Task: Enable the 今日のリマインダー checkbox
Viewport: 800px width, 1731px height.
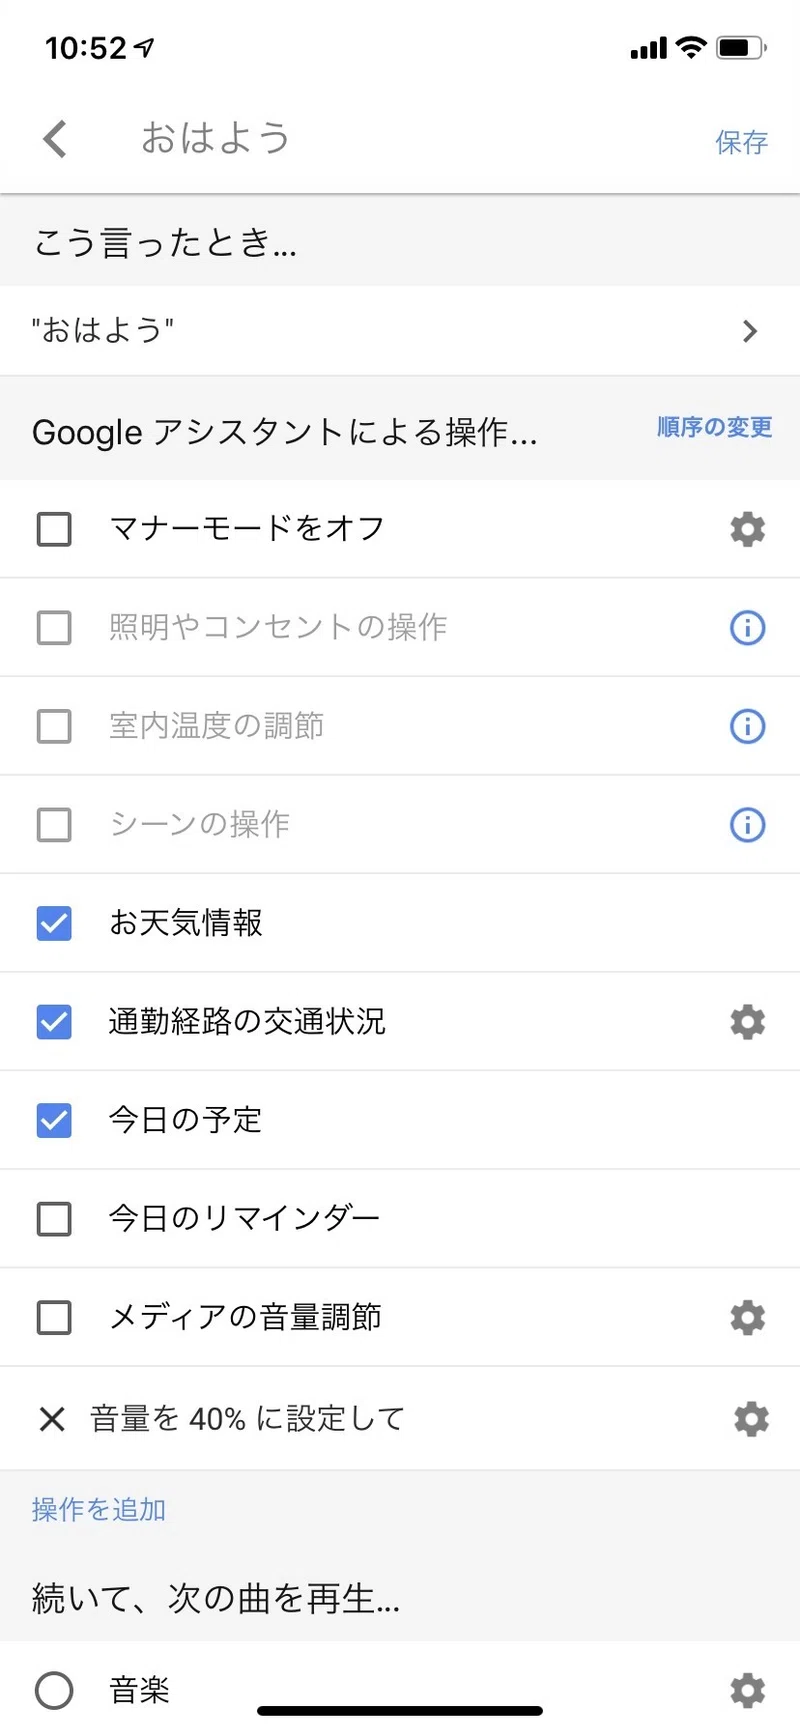Action: 54,1219
